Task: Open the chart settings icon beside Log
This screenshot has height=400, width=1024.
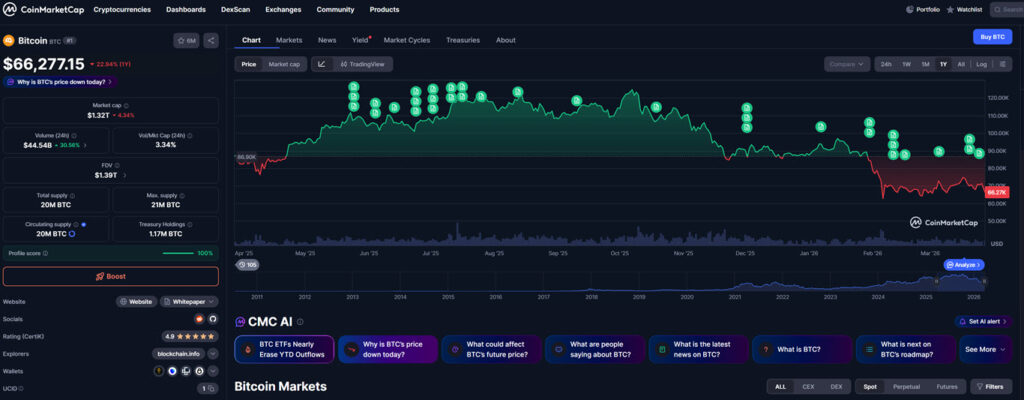Action: point(1001,64)
